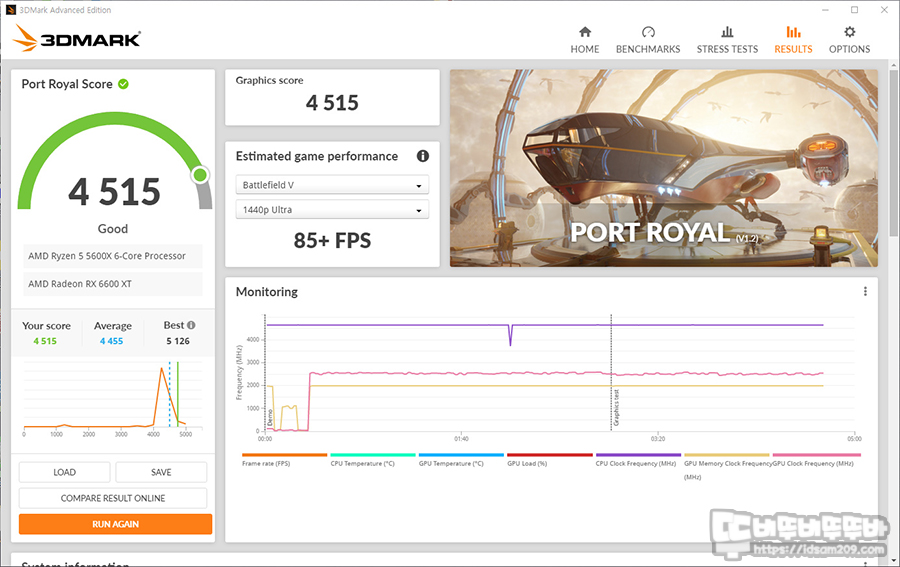Image resolution: width=900 pixels, height=567 pixels.
Task: Click the Port Royal preview image
Action: click(664, 168)
